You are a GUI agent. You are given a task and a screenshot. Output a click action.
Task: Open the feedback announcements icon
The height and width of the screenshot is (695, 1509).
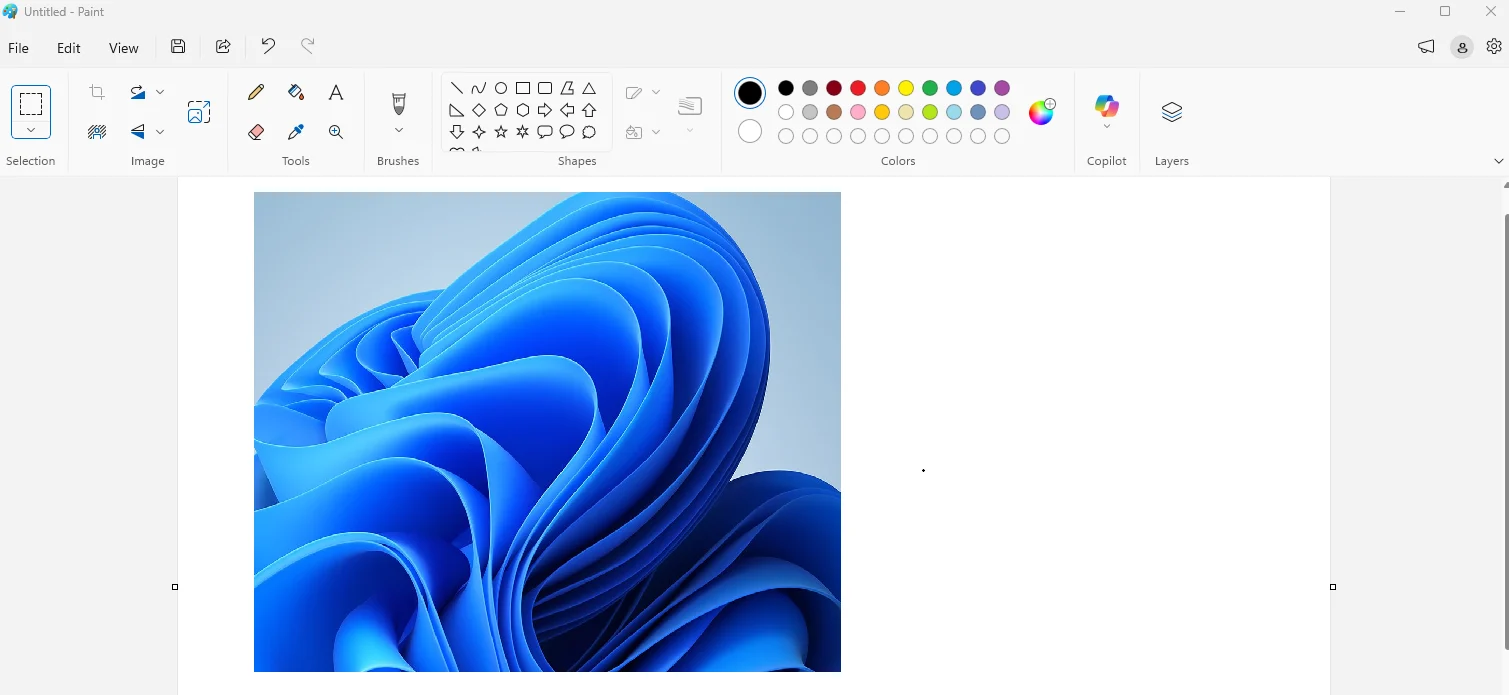[1426, 46]
